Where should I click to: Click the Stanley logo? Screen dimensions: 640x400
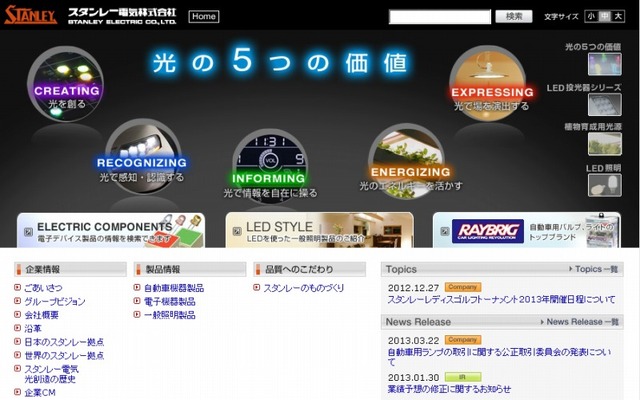(31, 15)
